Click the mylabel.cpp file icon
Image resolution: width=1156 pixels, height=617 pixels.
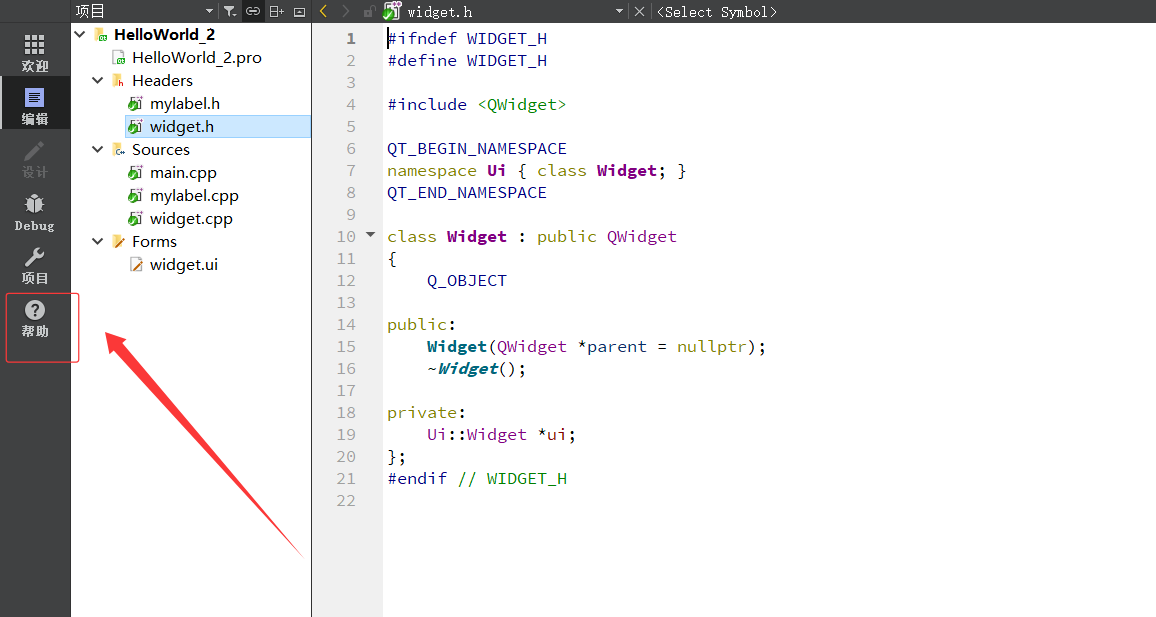point(135,195)
